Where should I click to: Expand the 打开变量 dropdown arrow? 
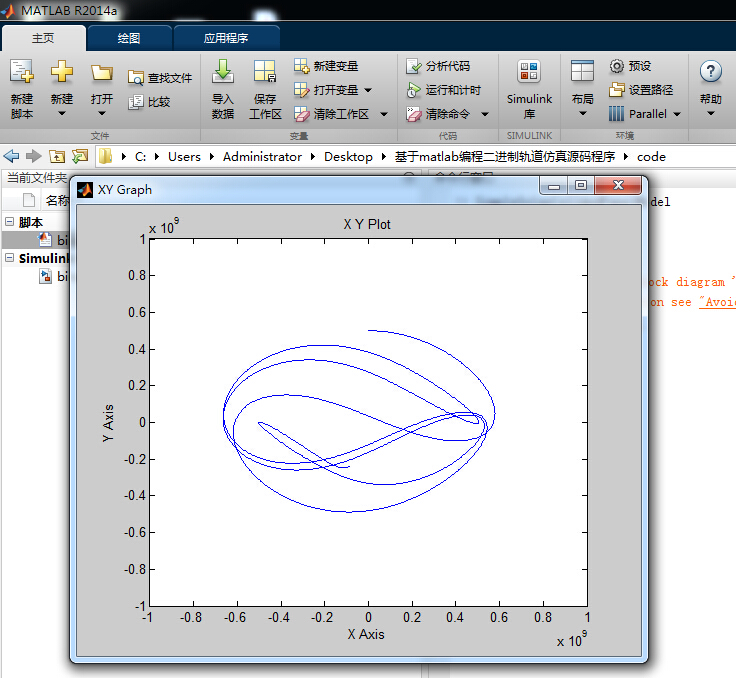pos(368,90)
